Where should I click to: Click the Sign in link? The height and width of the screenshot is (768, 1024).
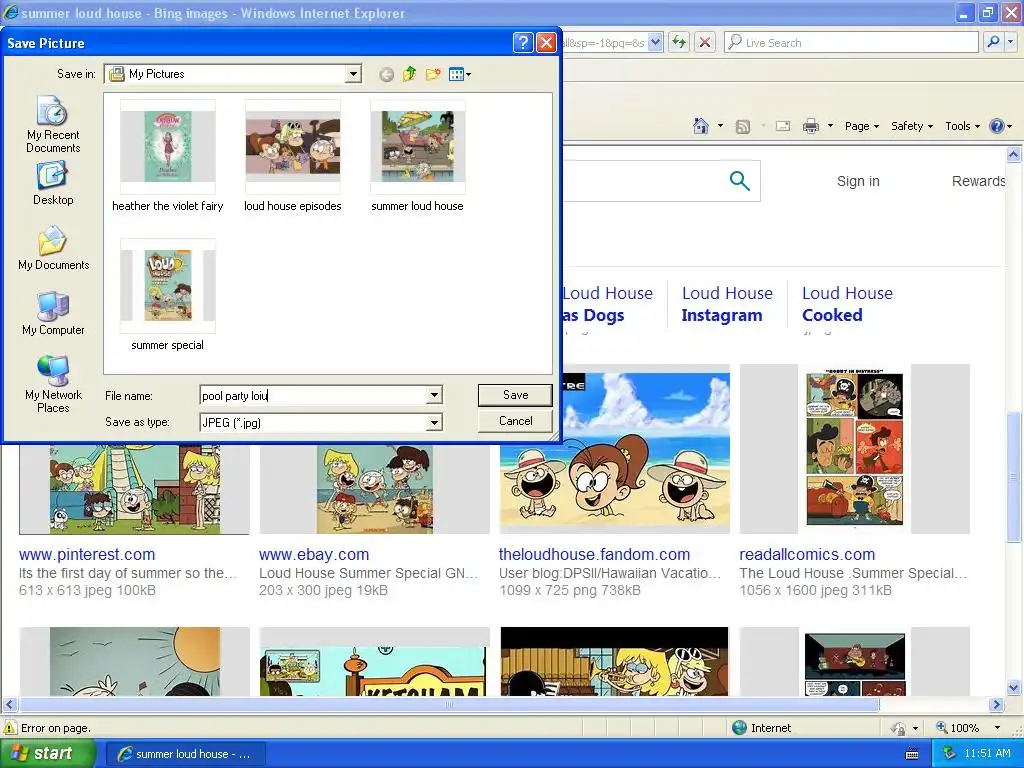click(x=858, y=181)
